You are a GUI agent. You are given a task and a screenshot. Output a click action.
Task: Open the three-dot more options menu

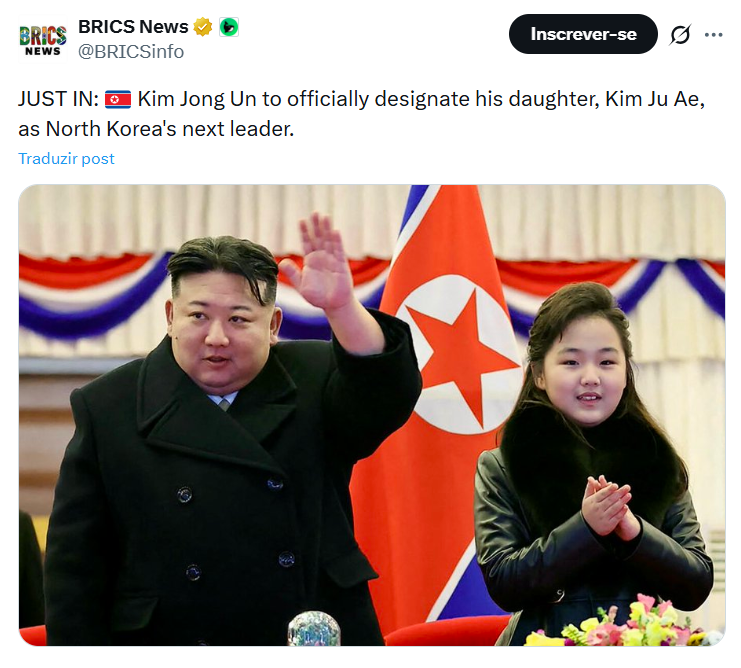pos(714,34)
